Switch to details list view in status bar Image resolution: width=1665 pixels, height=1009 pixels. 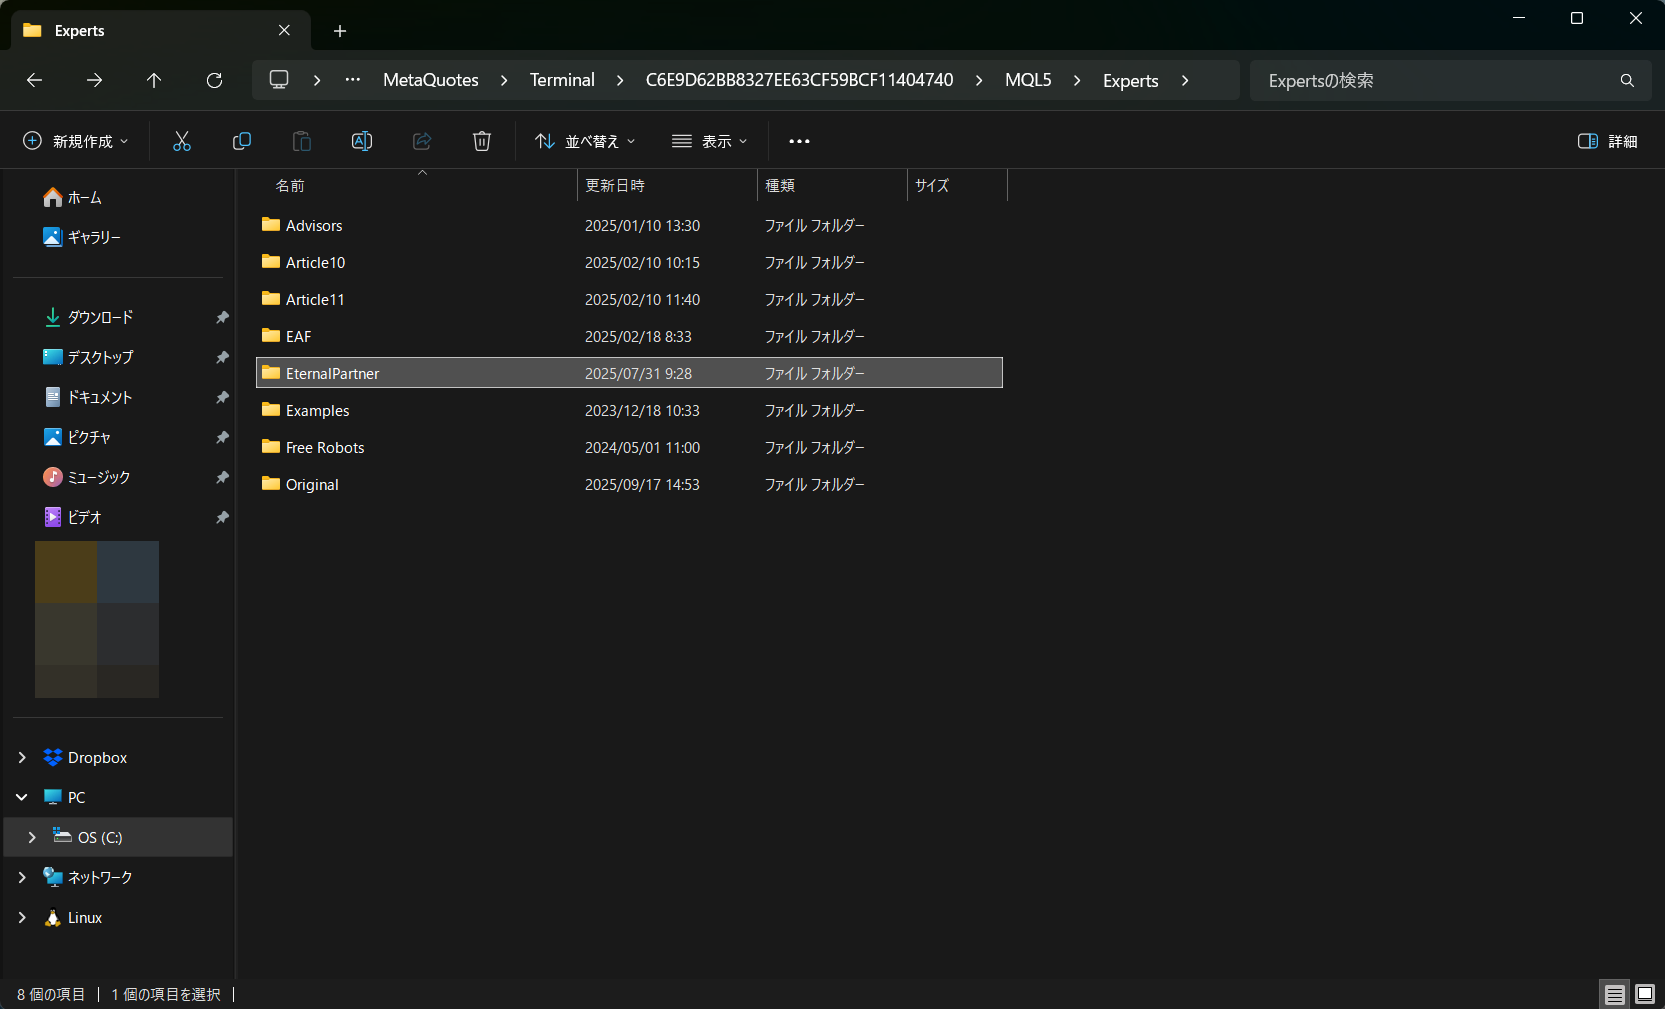coord(1615,994)
